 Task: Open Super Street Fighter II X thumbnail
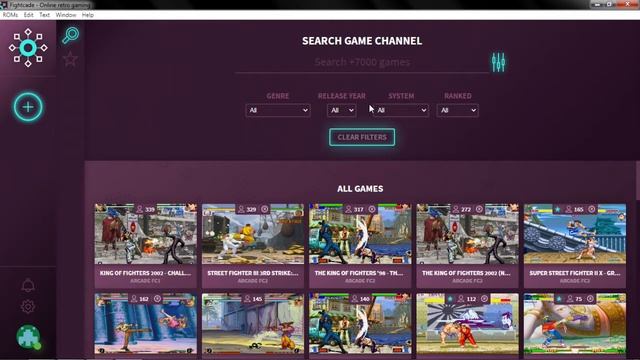pyautogui.click(x=575, y=234)
